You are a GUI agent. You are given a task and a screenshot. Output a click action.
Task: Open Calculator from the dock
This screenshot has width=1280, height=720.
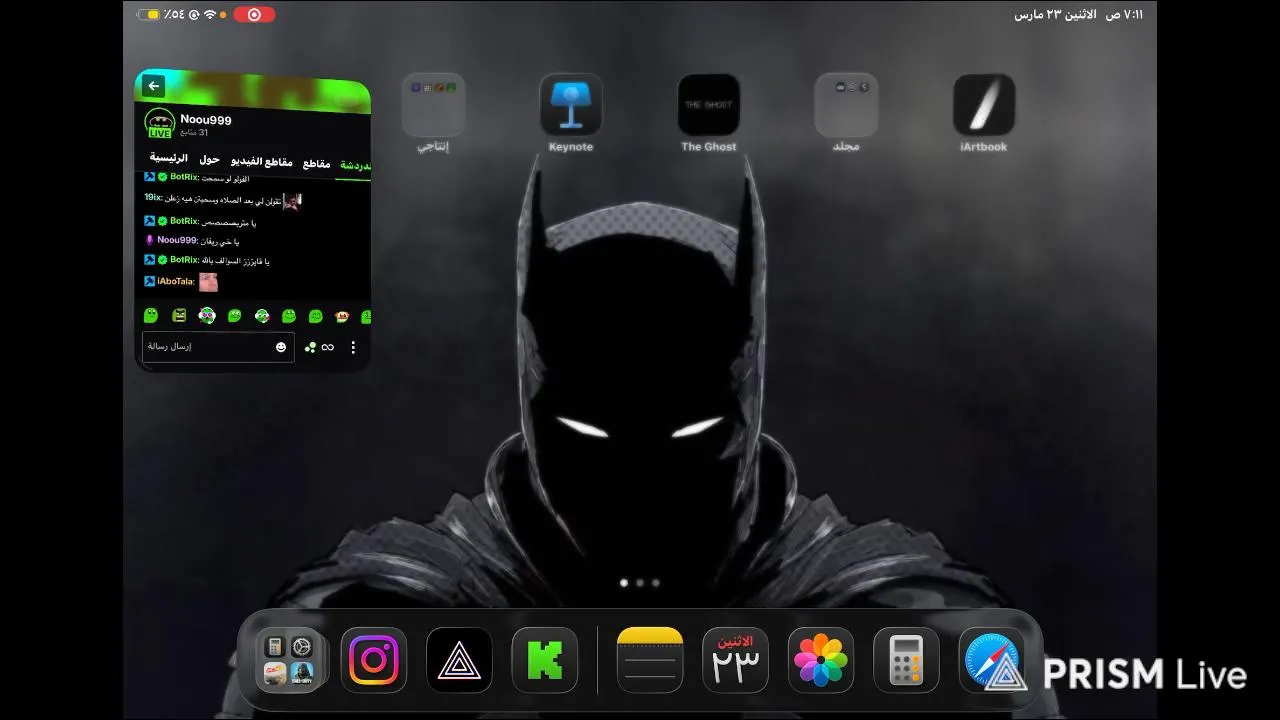906,660
